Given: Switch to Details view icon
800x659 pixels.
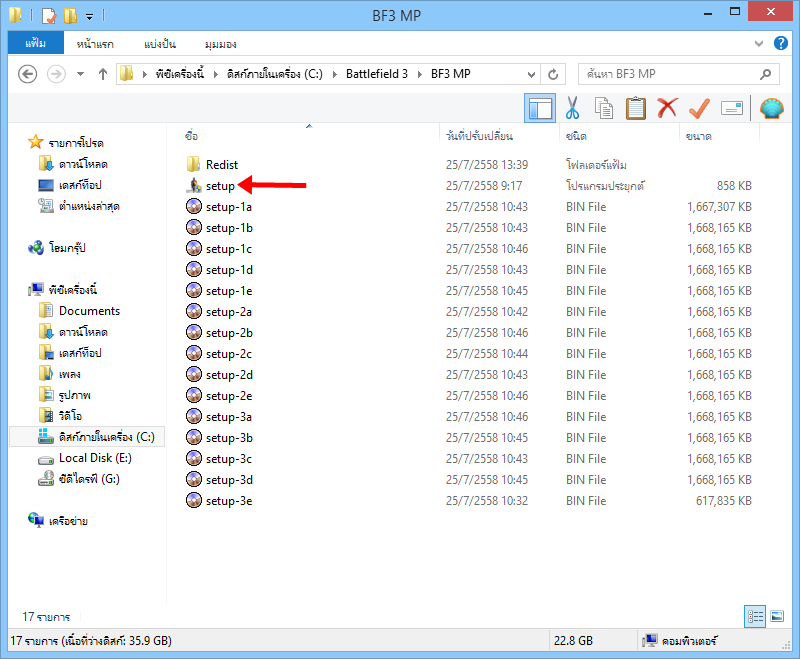Looking at the screenshot, I should pos(755,617).
